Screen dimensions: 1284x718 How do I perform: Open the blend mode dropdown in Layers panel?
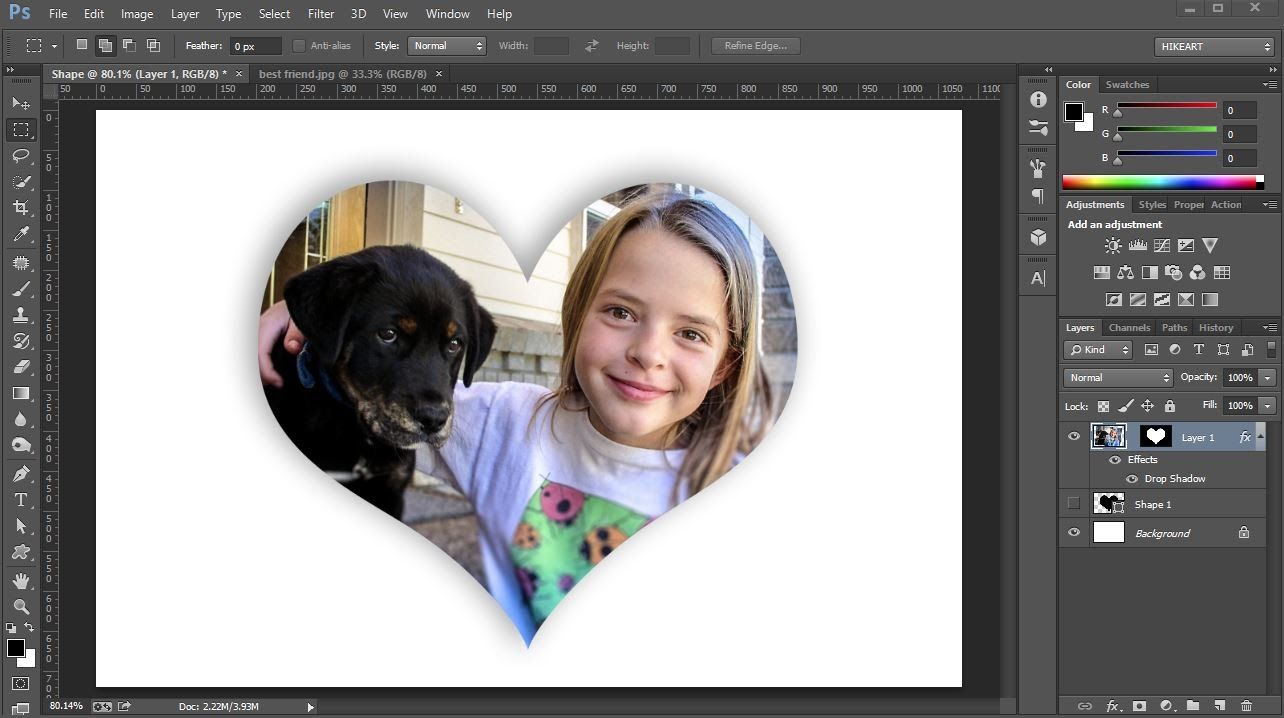pos(1117,377)
